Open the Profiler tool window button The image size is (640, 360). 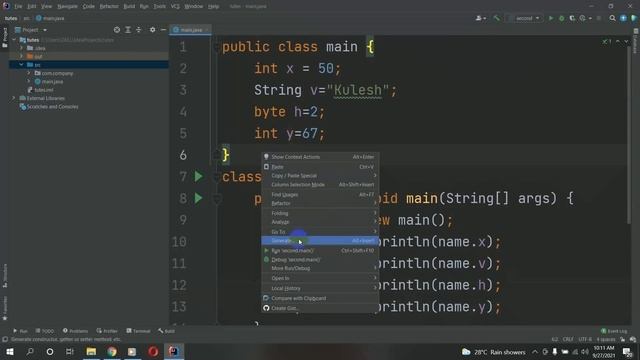pos(107,331)
